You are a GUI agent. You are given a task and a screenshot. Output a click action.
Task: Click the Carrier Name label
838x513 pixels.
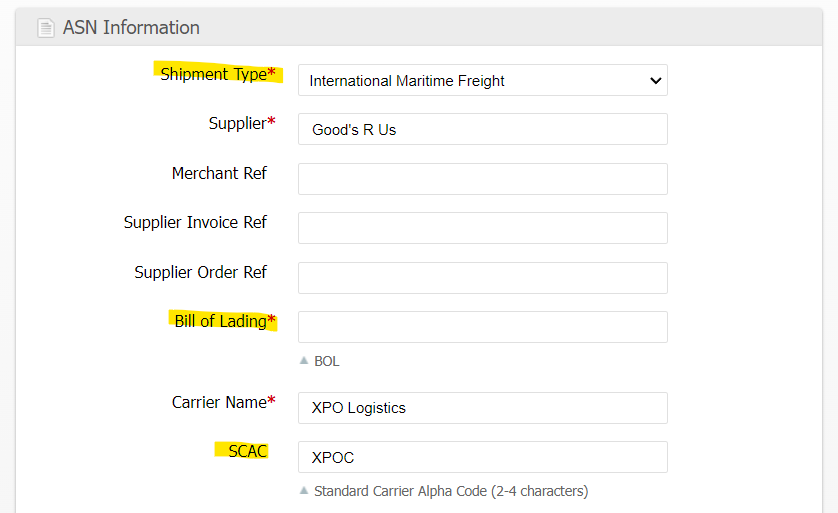[219, 402]
